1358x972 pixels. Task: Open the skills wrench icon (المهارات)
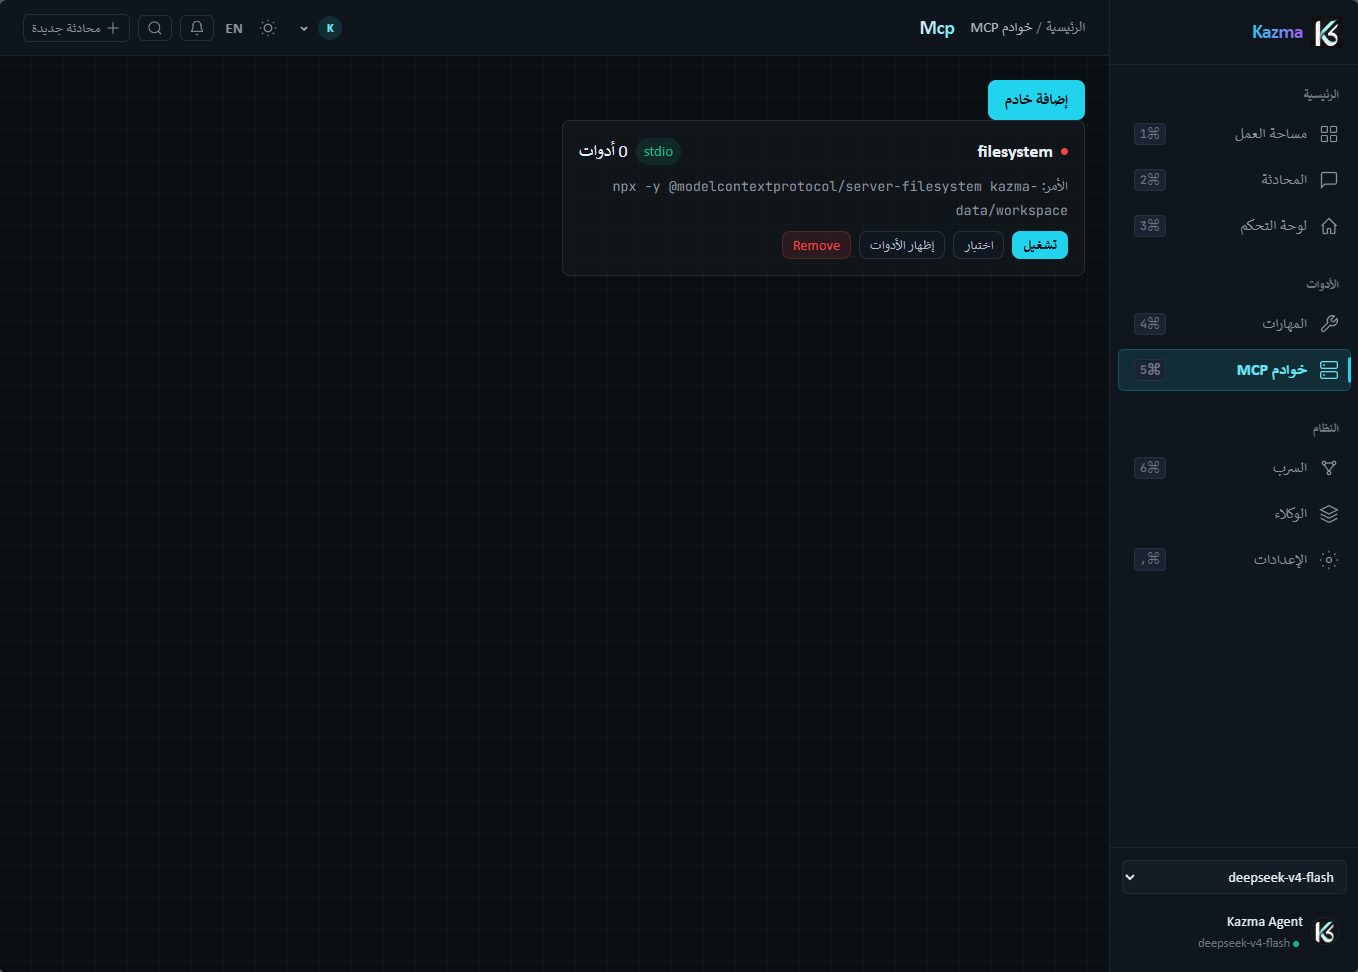(x=1329, y=324)
